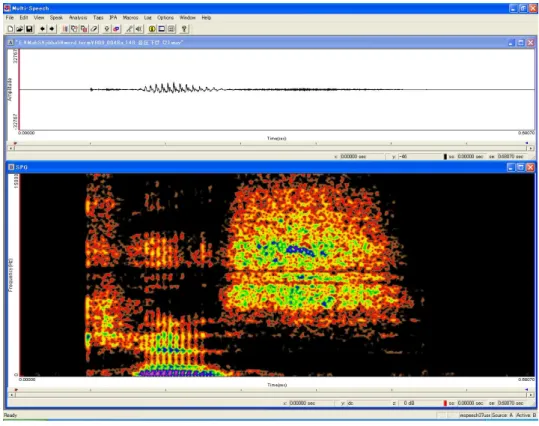This screenshot has height=426, width=539.
Task: Click the 'Ready' status bar text
Action: click(x=10, y=415)
